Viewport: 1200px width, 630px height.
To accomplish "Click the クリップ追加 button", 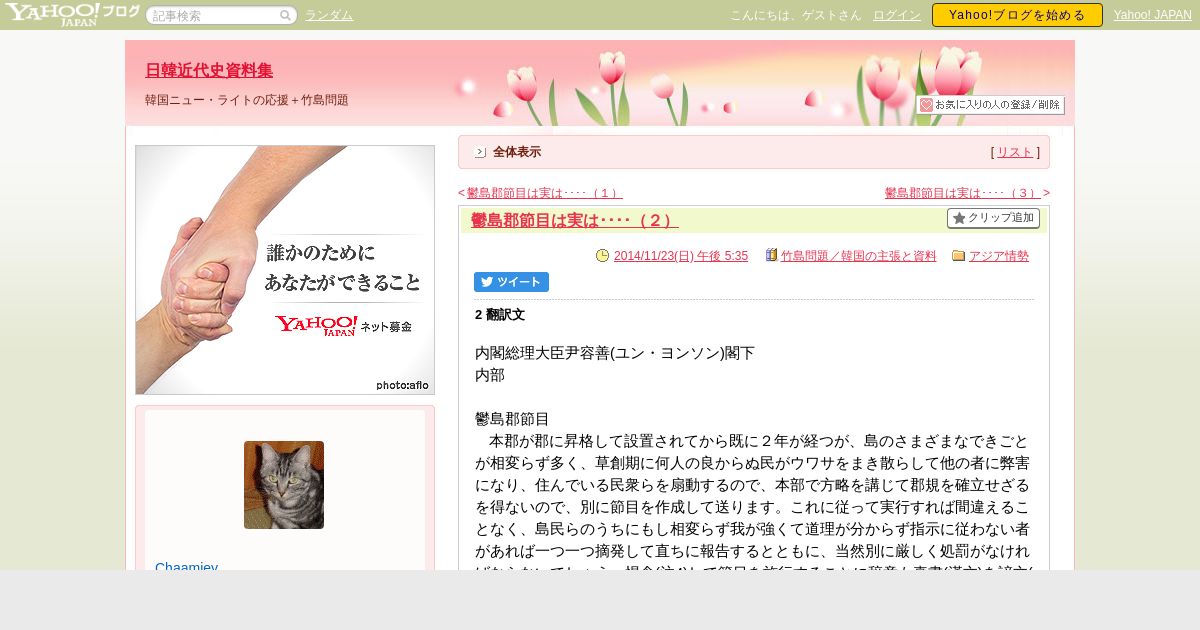I will coord(993,218).
